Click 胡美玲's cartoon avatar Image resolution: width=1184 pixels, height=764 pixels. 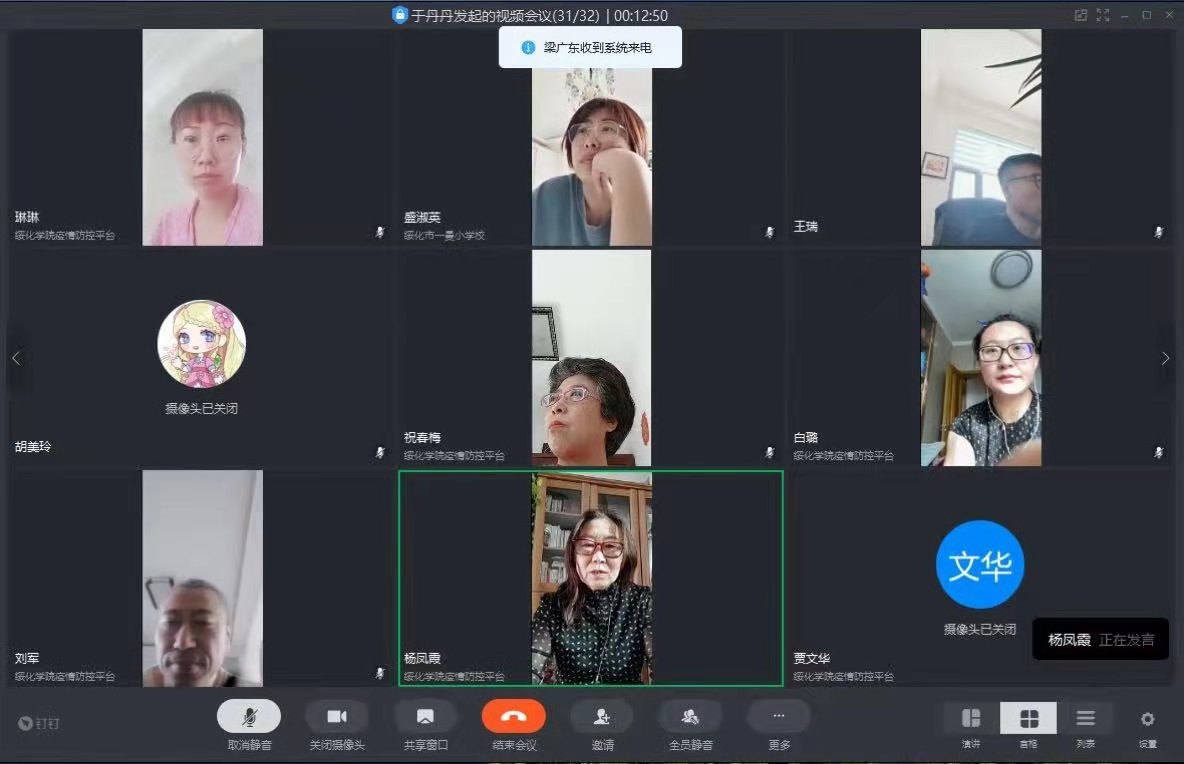(x=202, y=344)
